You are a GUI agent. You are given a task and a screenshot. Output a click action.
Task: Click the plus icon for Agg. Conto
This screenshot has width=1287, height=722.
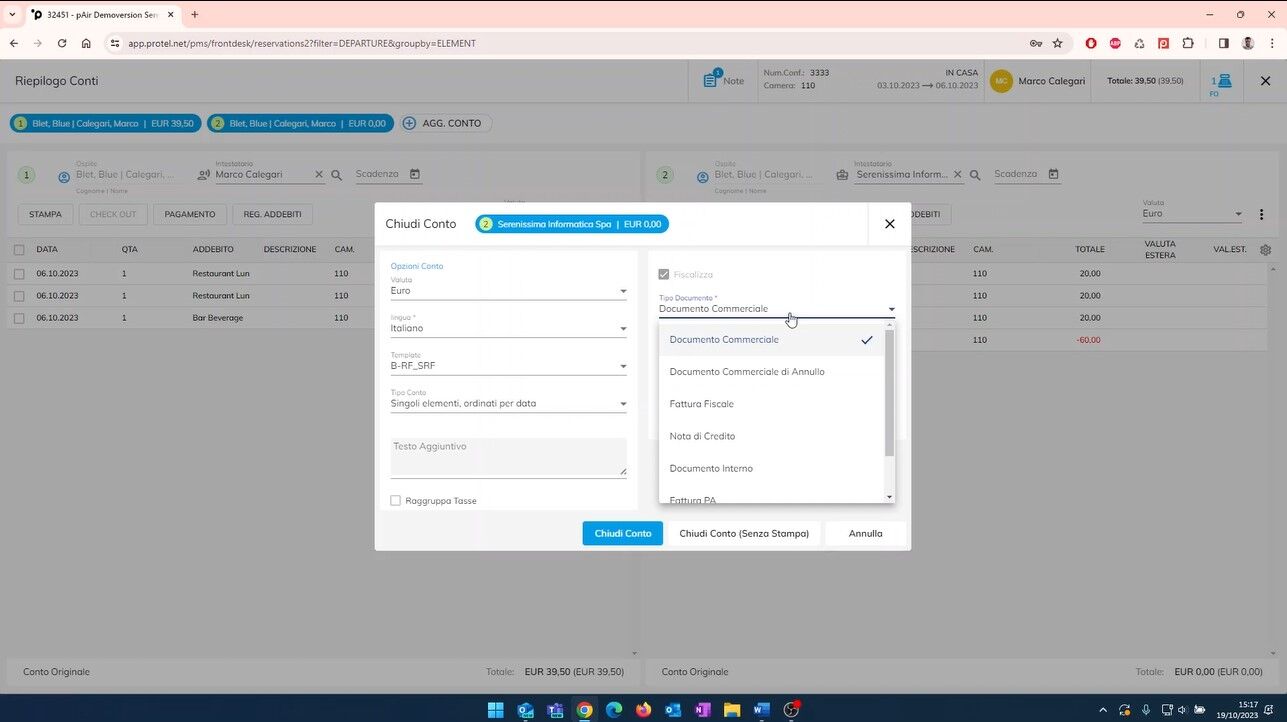pos(409,123)
